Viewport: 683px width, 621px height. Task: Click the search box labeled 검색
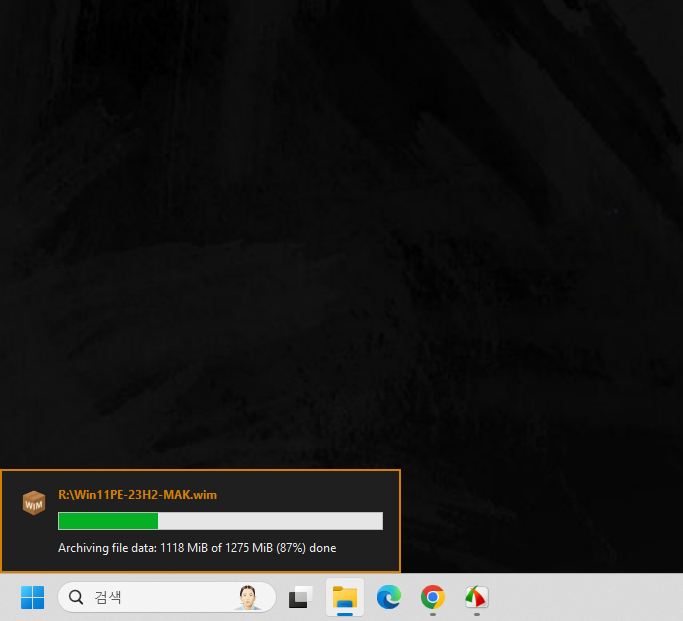[x=167, y=597]
